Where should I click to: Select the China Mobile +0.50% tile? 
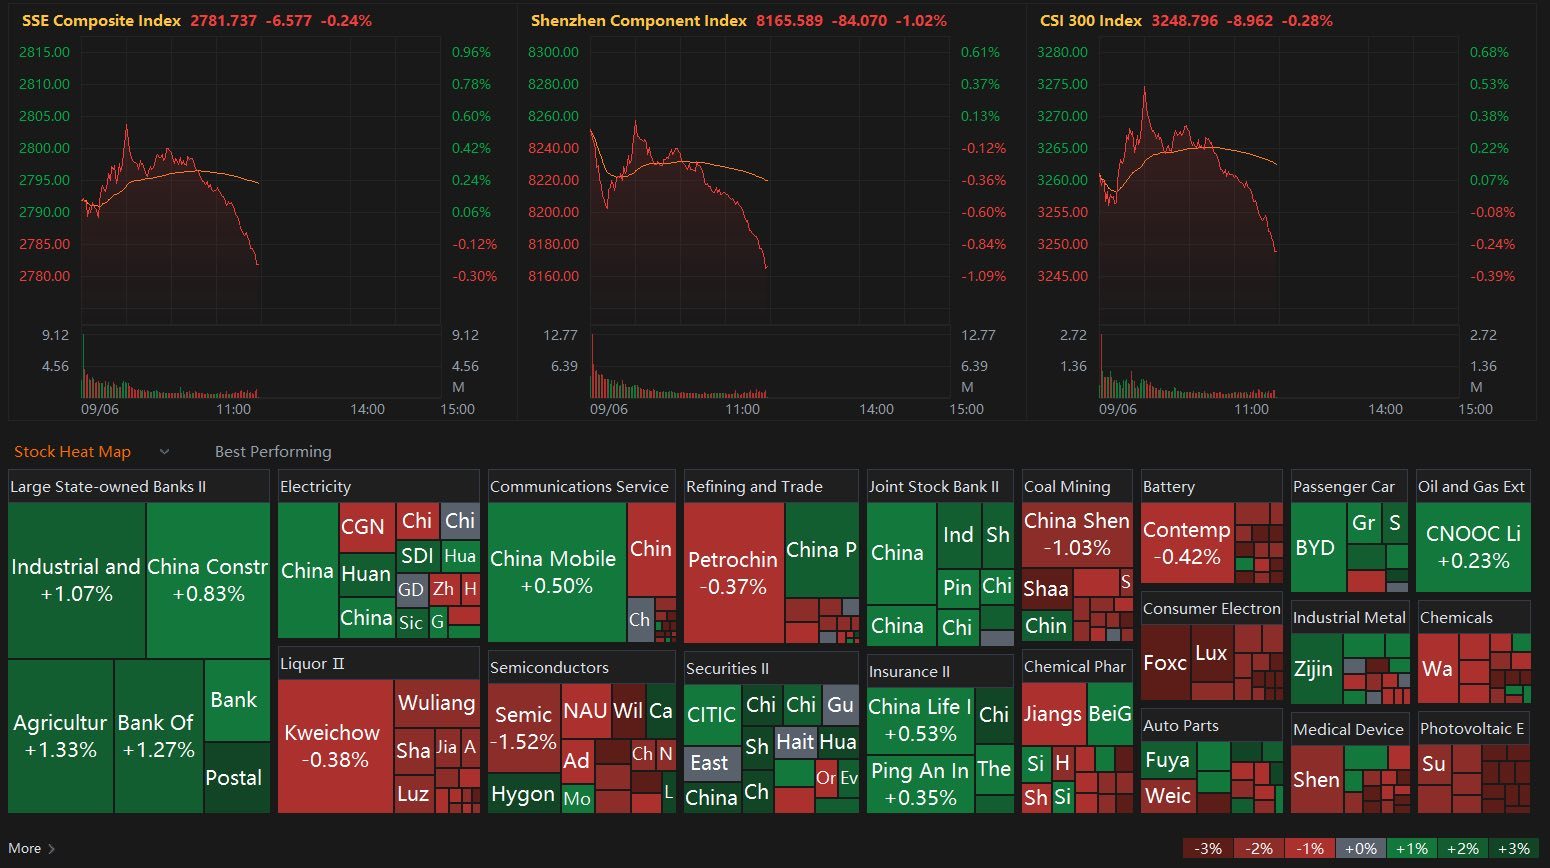pos(557,572)
